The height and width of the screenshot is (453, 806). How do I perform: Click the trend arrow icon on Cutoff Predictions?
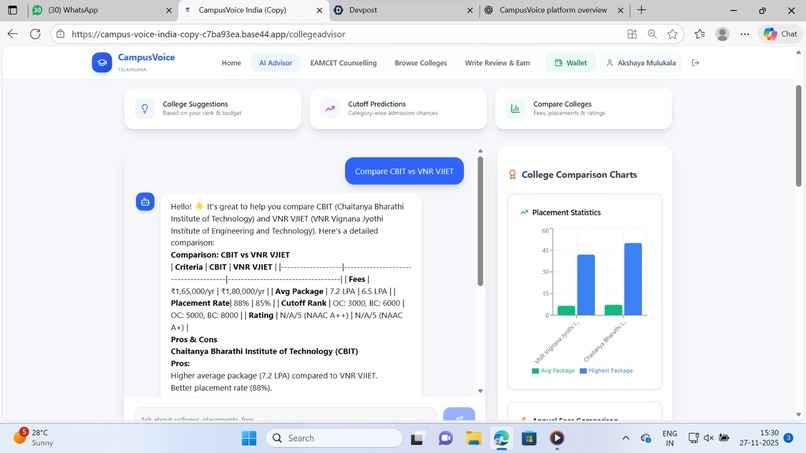pos(330,108)
